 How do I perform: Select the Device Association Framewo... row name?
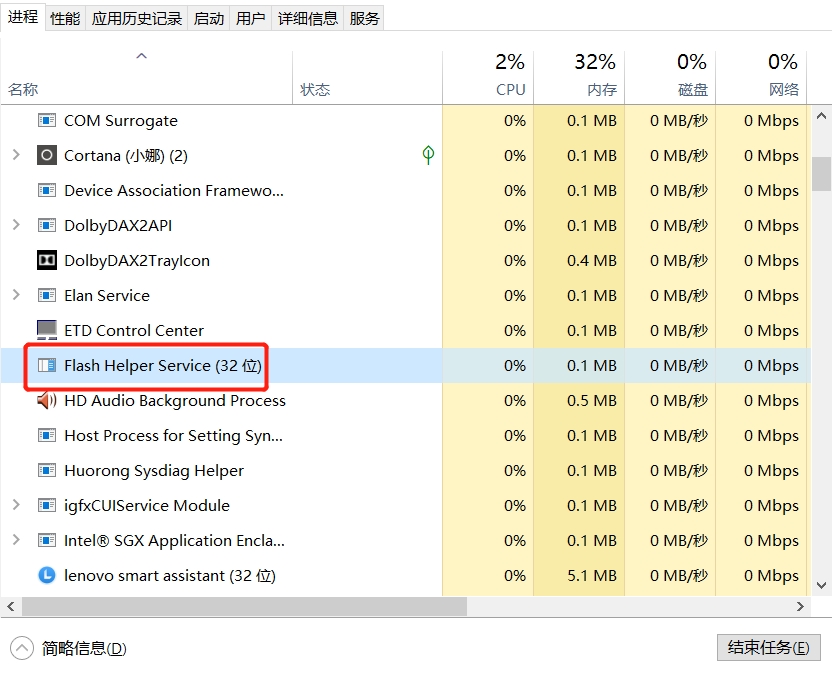point(174,190)
